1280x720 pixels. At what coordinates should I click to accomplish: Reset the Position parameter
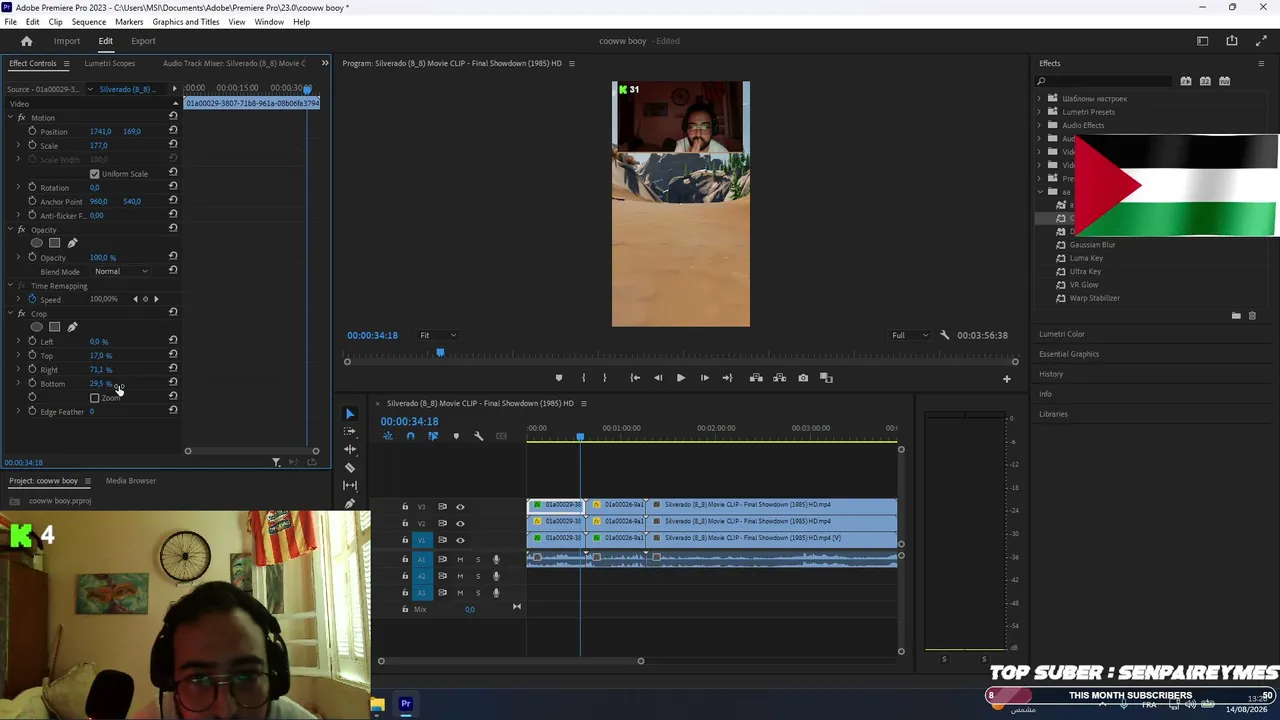[x=173, y=131]
